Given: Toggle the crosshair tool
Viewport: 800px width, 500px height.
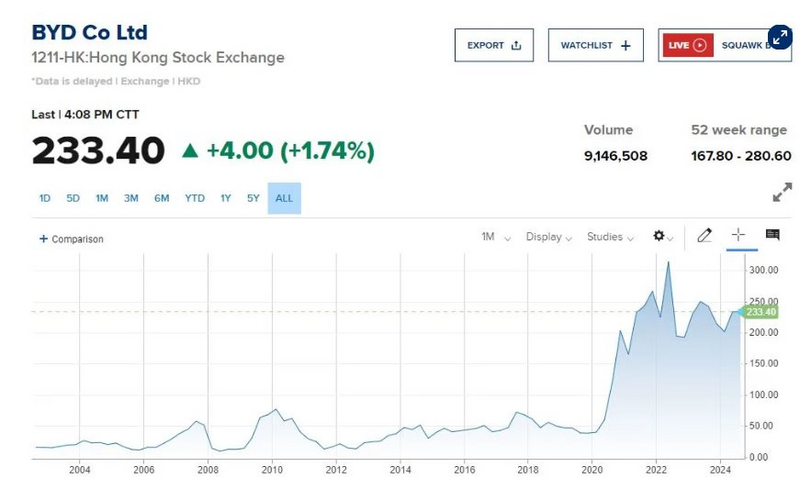Looking at the screenshot, I should coord(738,235).
